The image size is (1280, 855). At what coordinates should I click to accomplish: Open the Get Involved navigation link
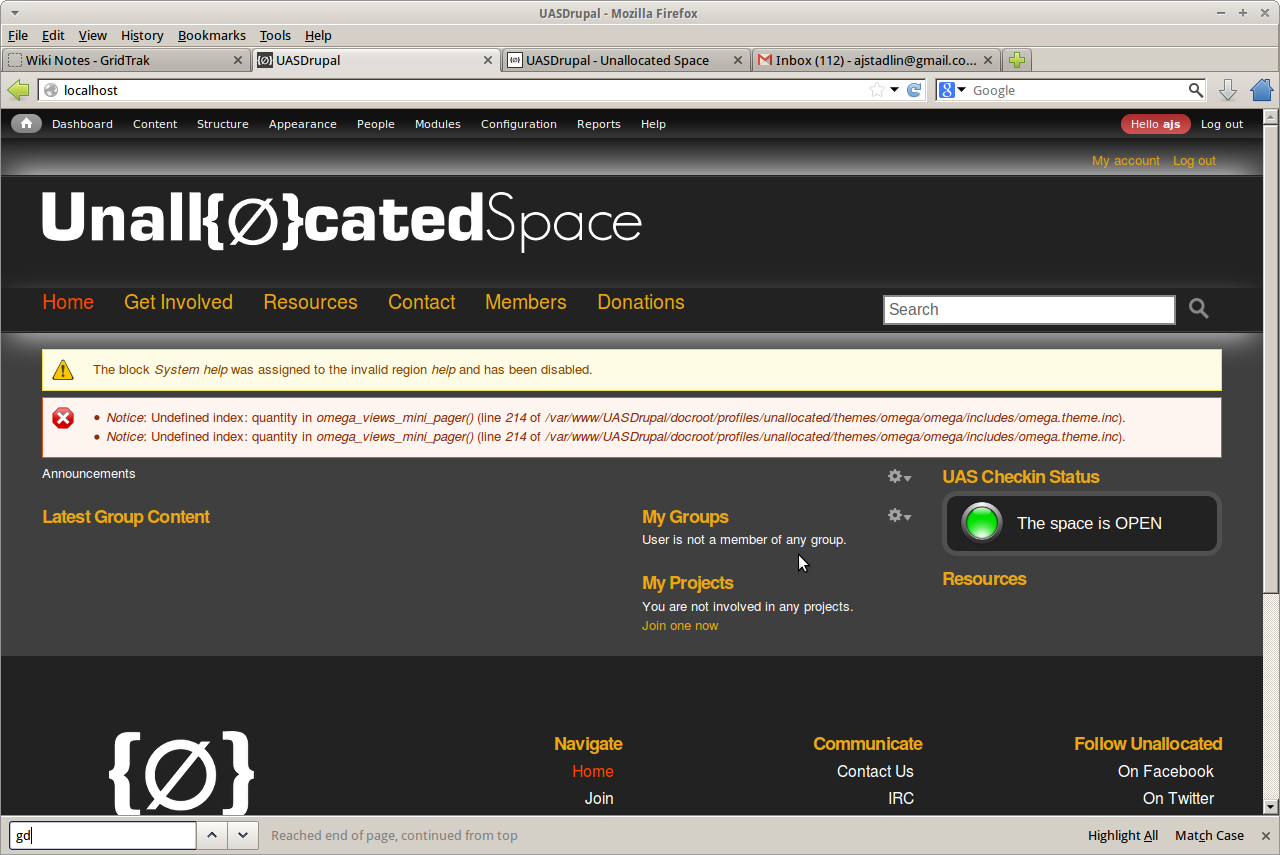pos(178,302)
